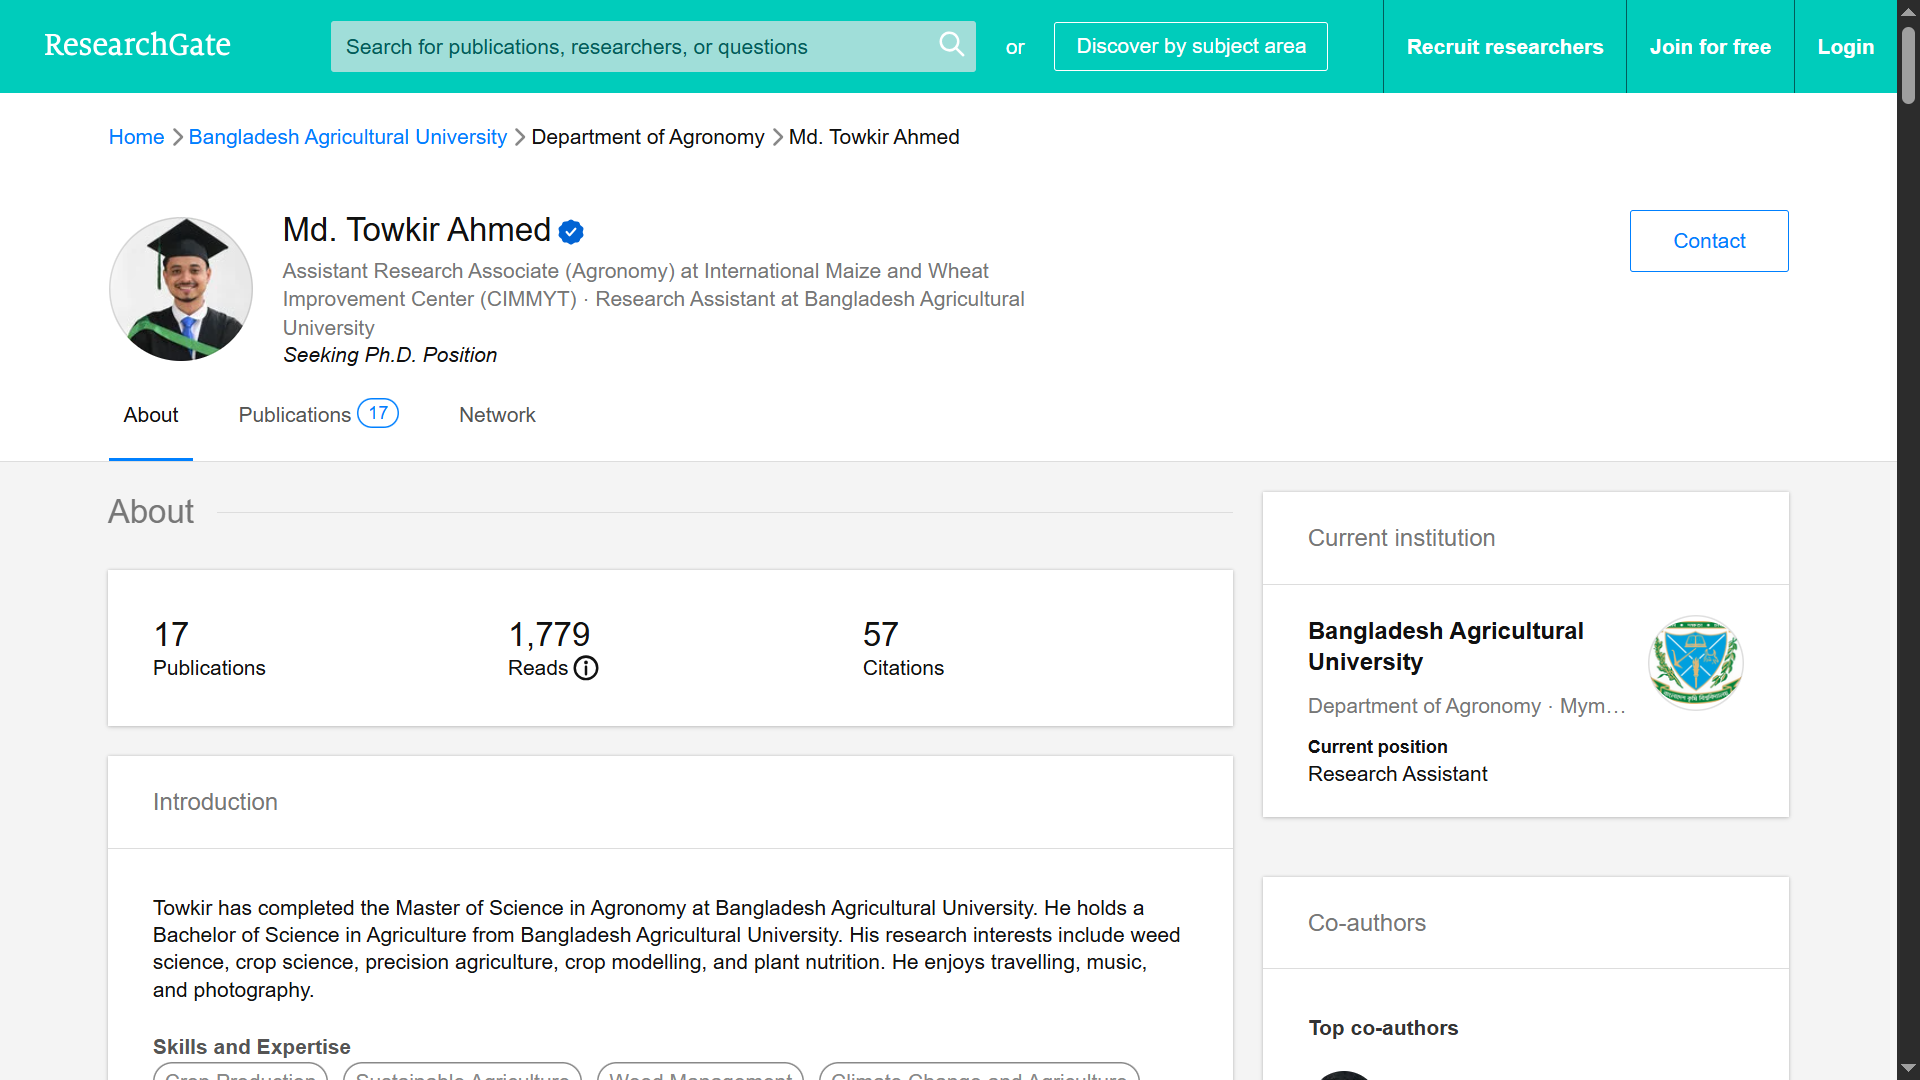This screenshot has height=1080, width=1920.
Task: Select the About tab
Action: tap(151, 415)
